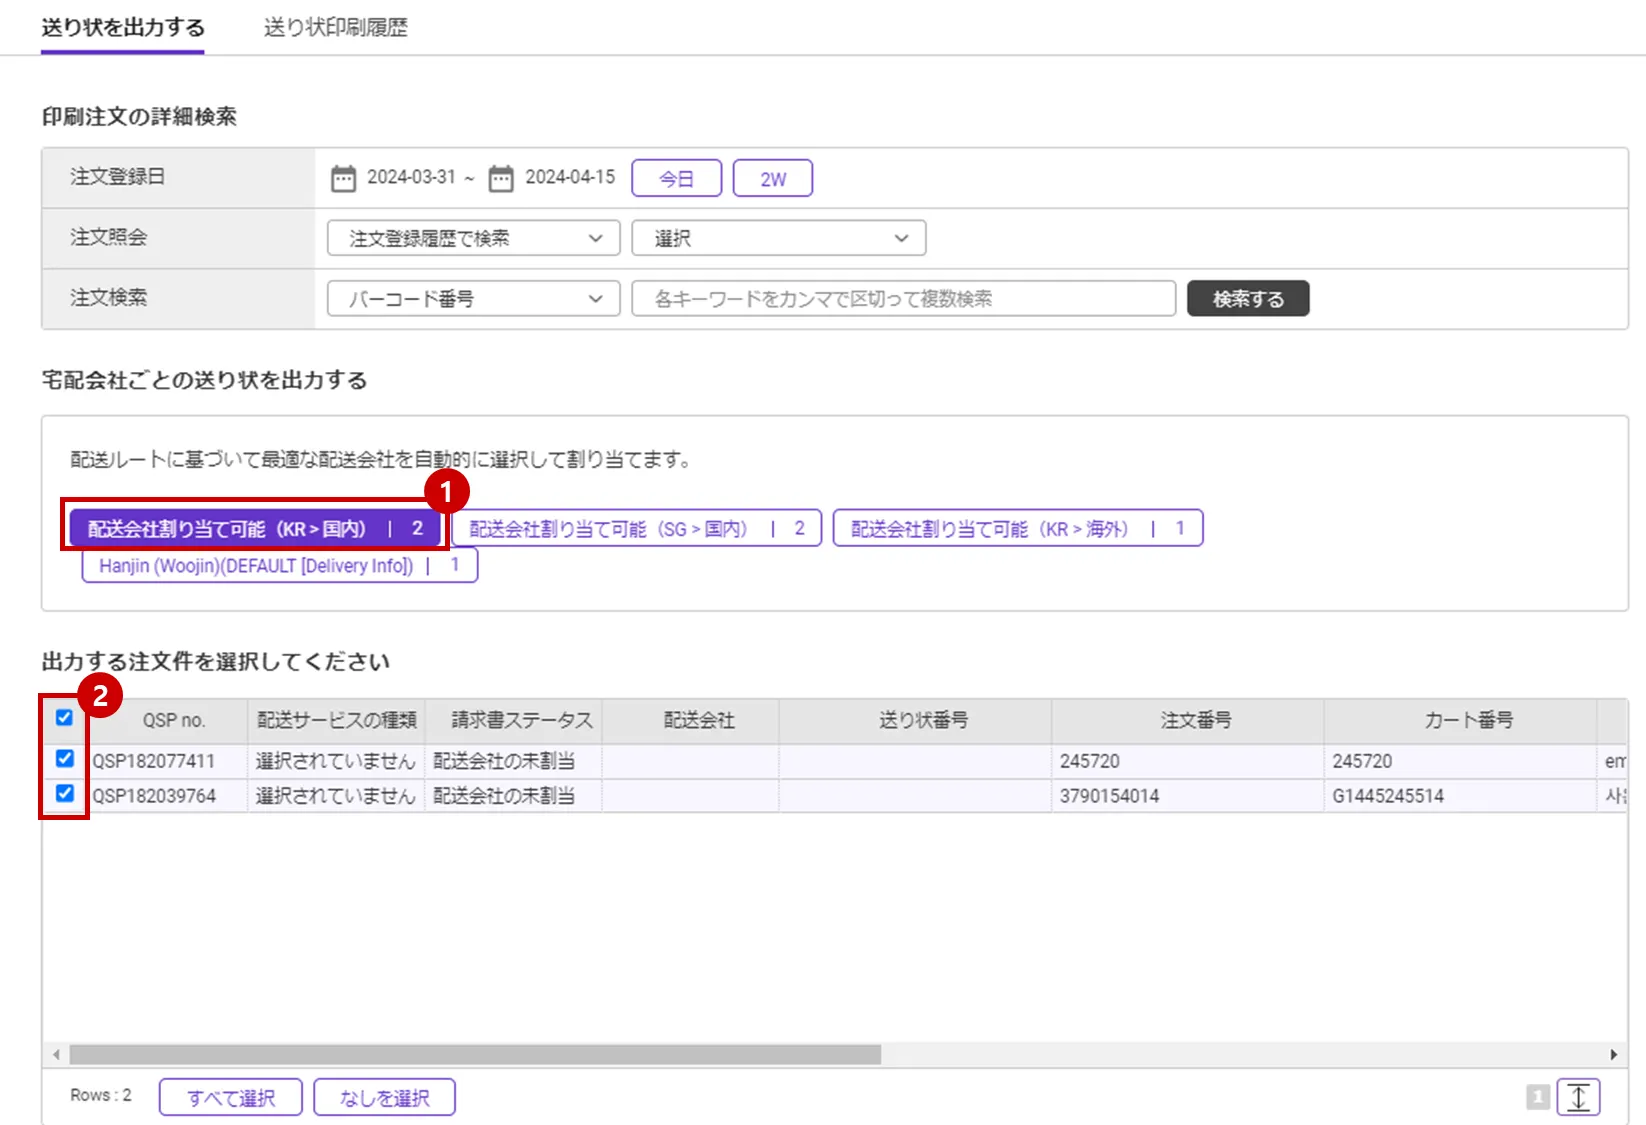Switch to the 送り状を出力する tab
The image size is (1646, 1125).
tap(123, 27)
